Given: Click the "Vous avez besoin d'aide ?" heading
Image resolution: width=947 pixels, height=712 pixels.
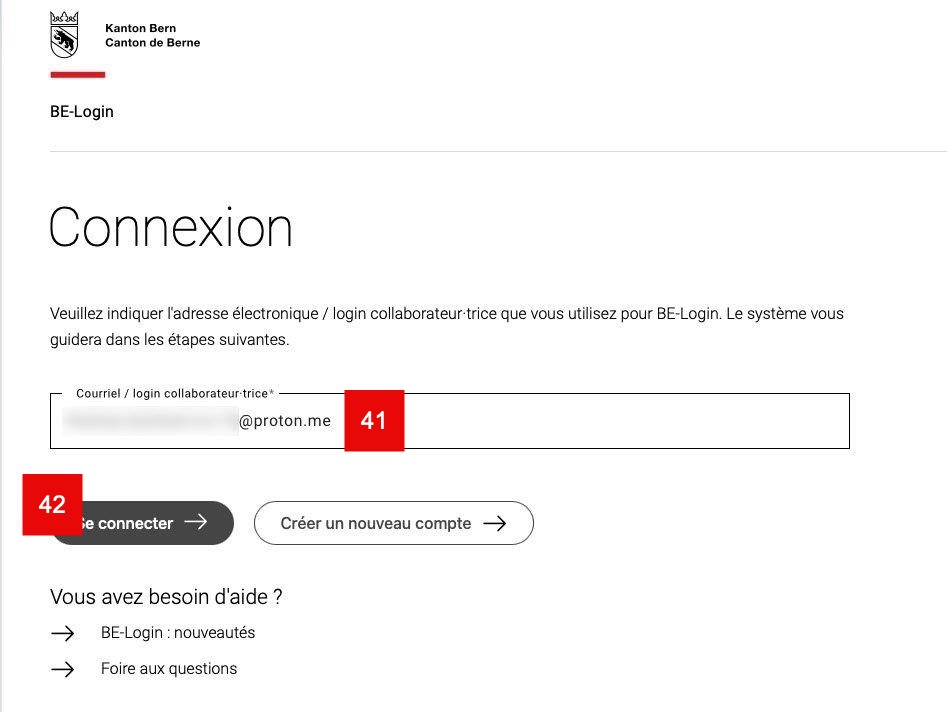Looking at the screenshot, I should (166, 597).
